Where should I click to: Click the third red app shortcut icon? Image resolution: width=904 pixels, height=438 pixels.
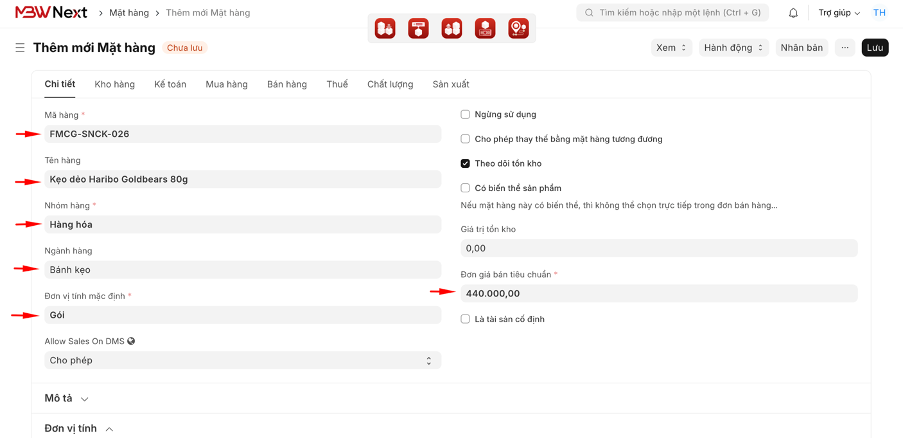452,29
